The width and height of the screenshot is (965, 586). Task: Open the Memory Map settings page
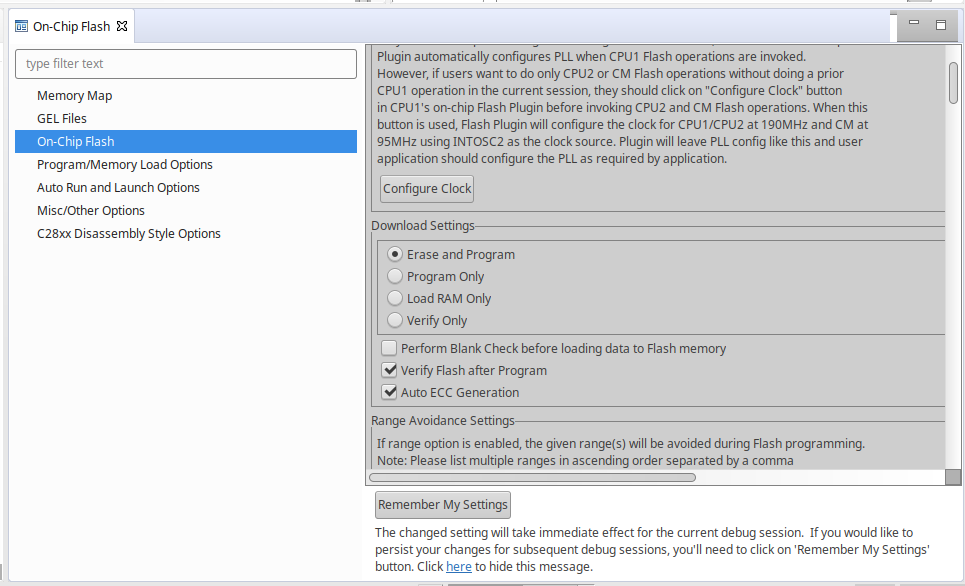[75, 96]
